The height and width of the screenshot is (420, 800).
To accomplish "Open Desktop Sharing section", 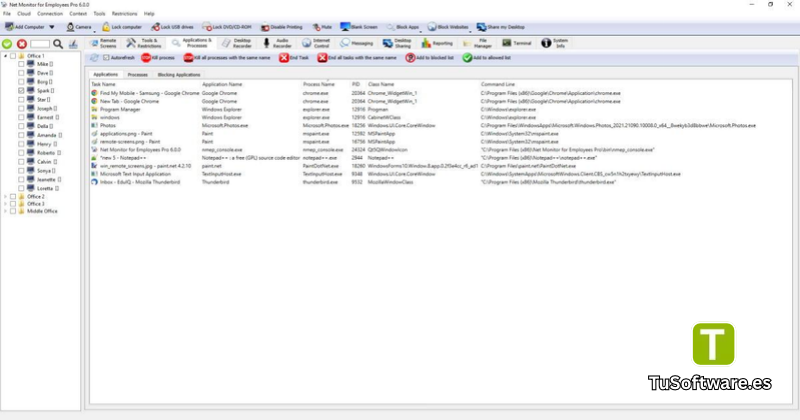I will coord(397,43).
